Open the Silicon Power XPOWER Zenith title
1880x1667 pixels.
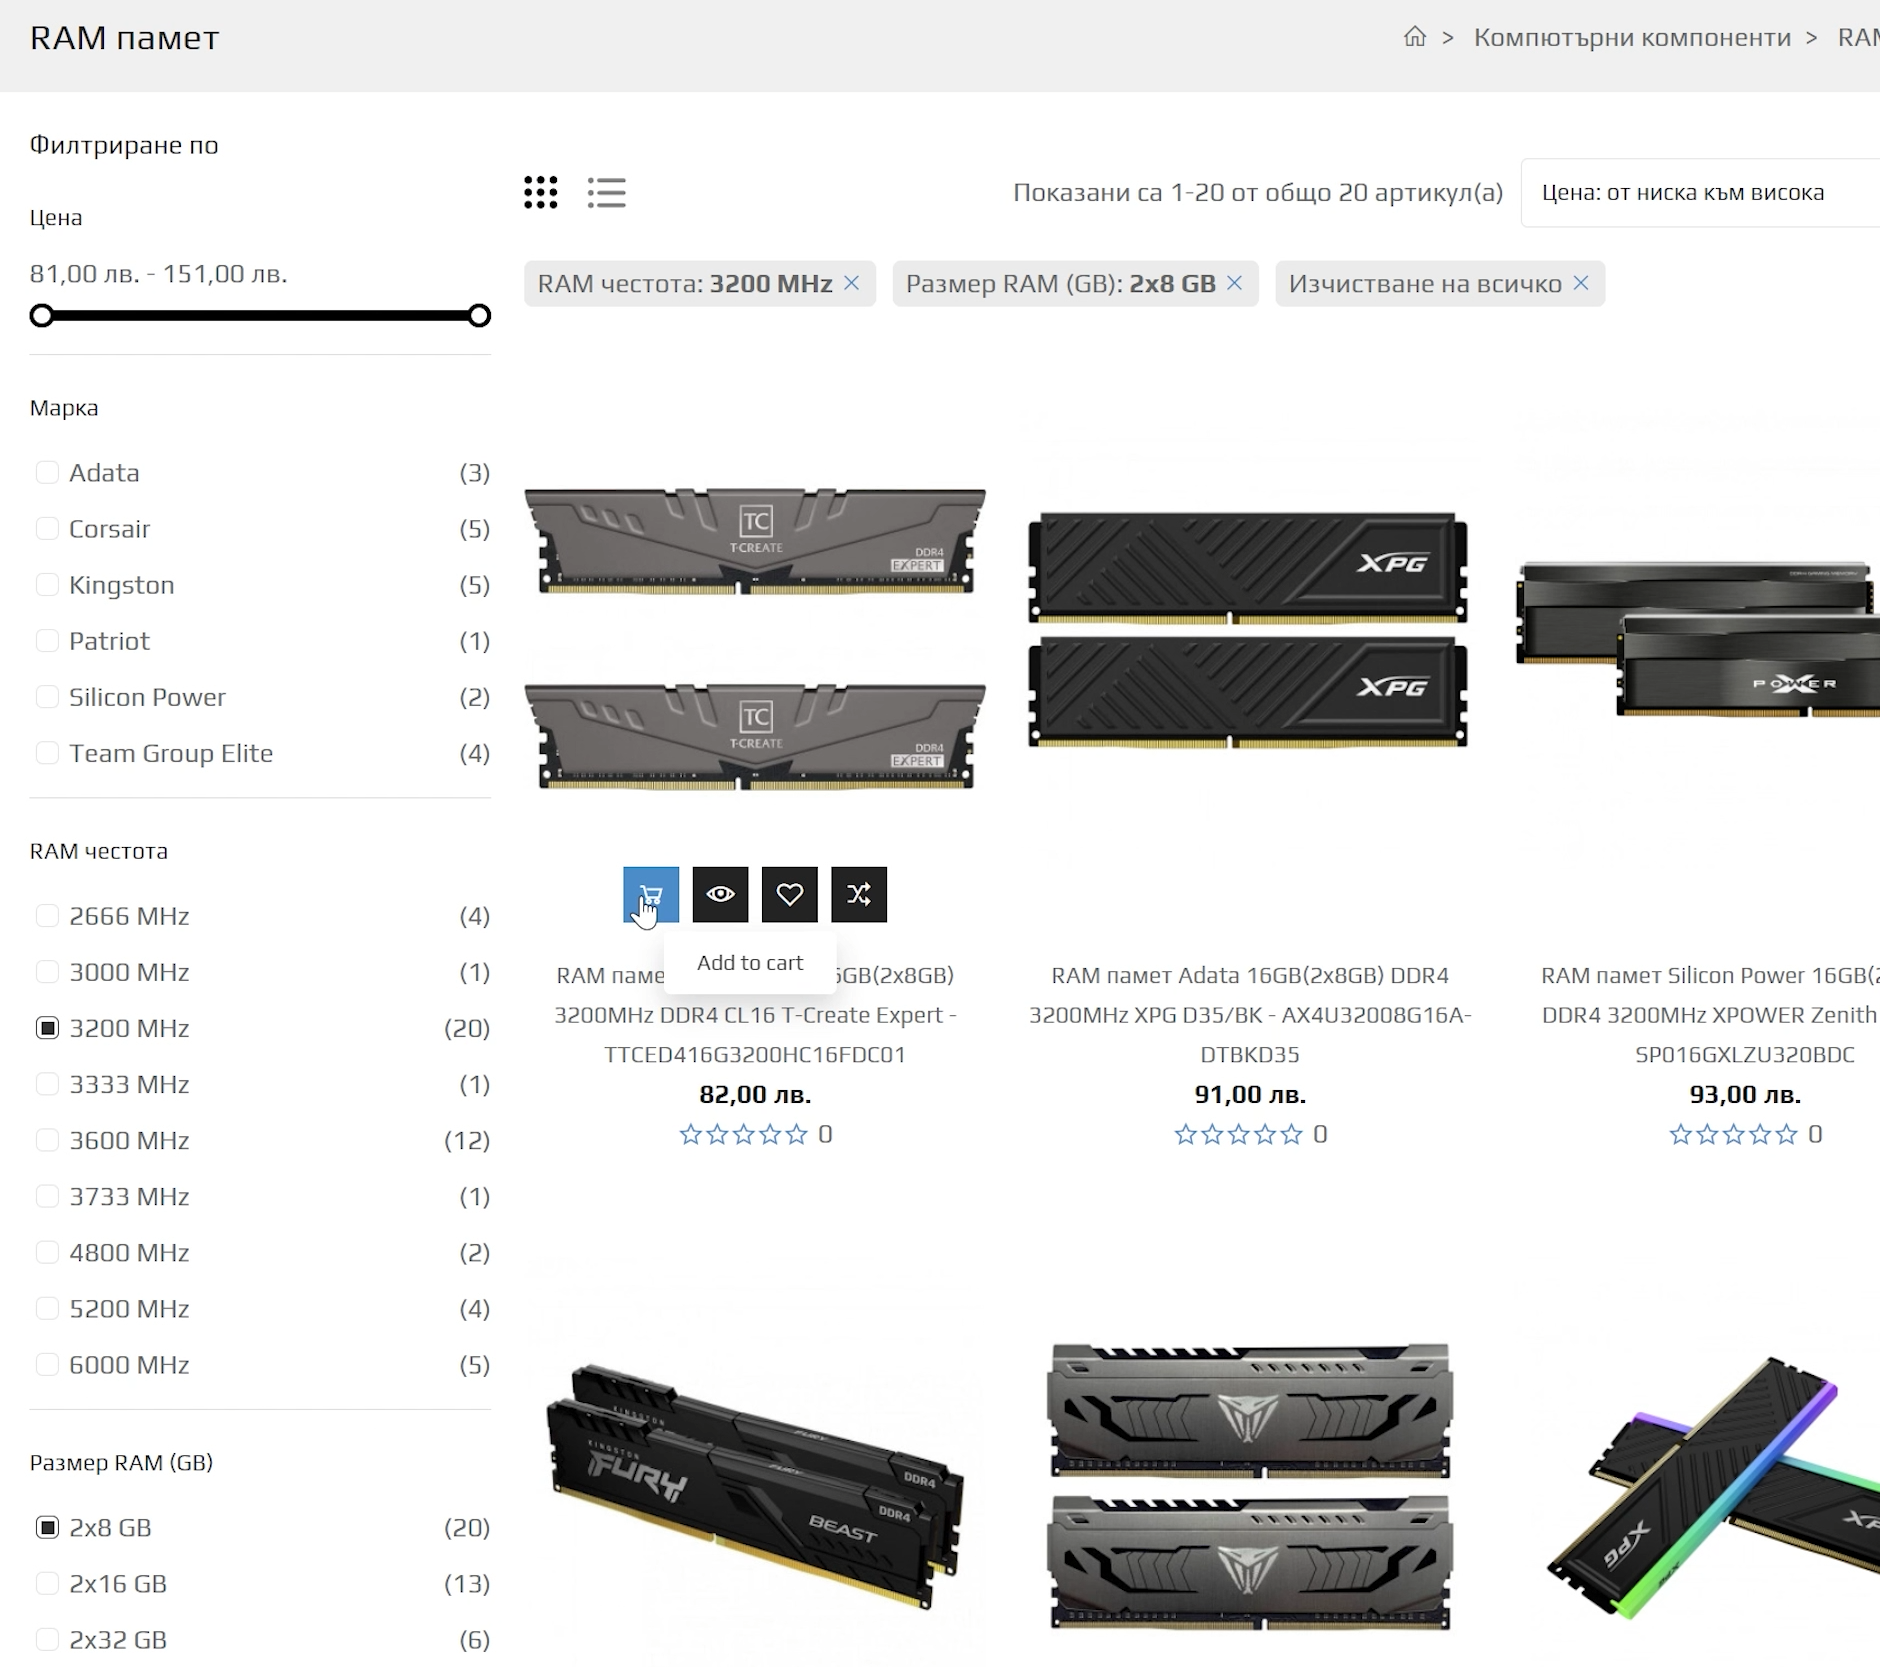coord(1710,1014)
